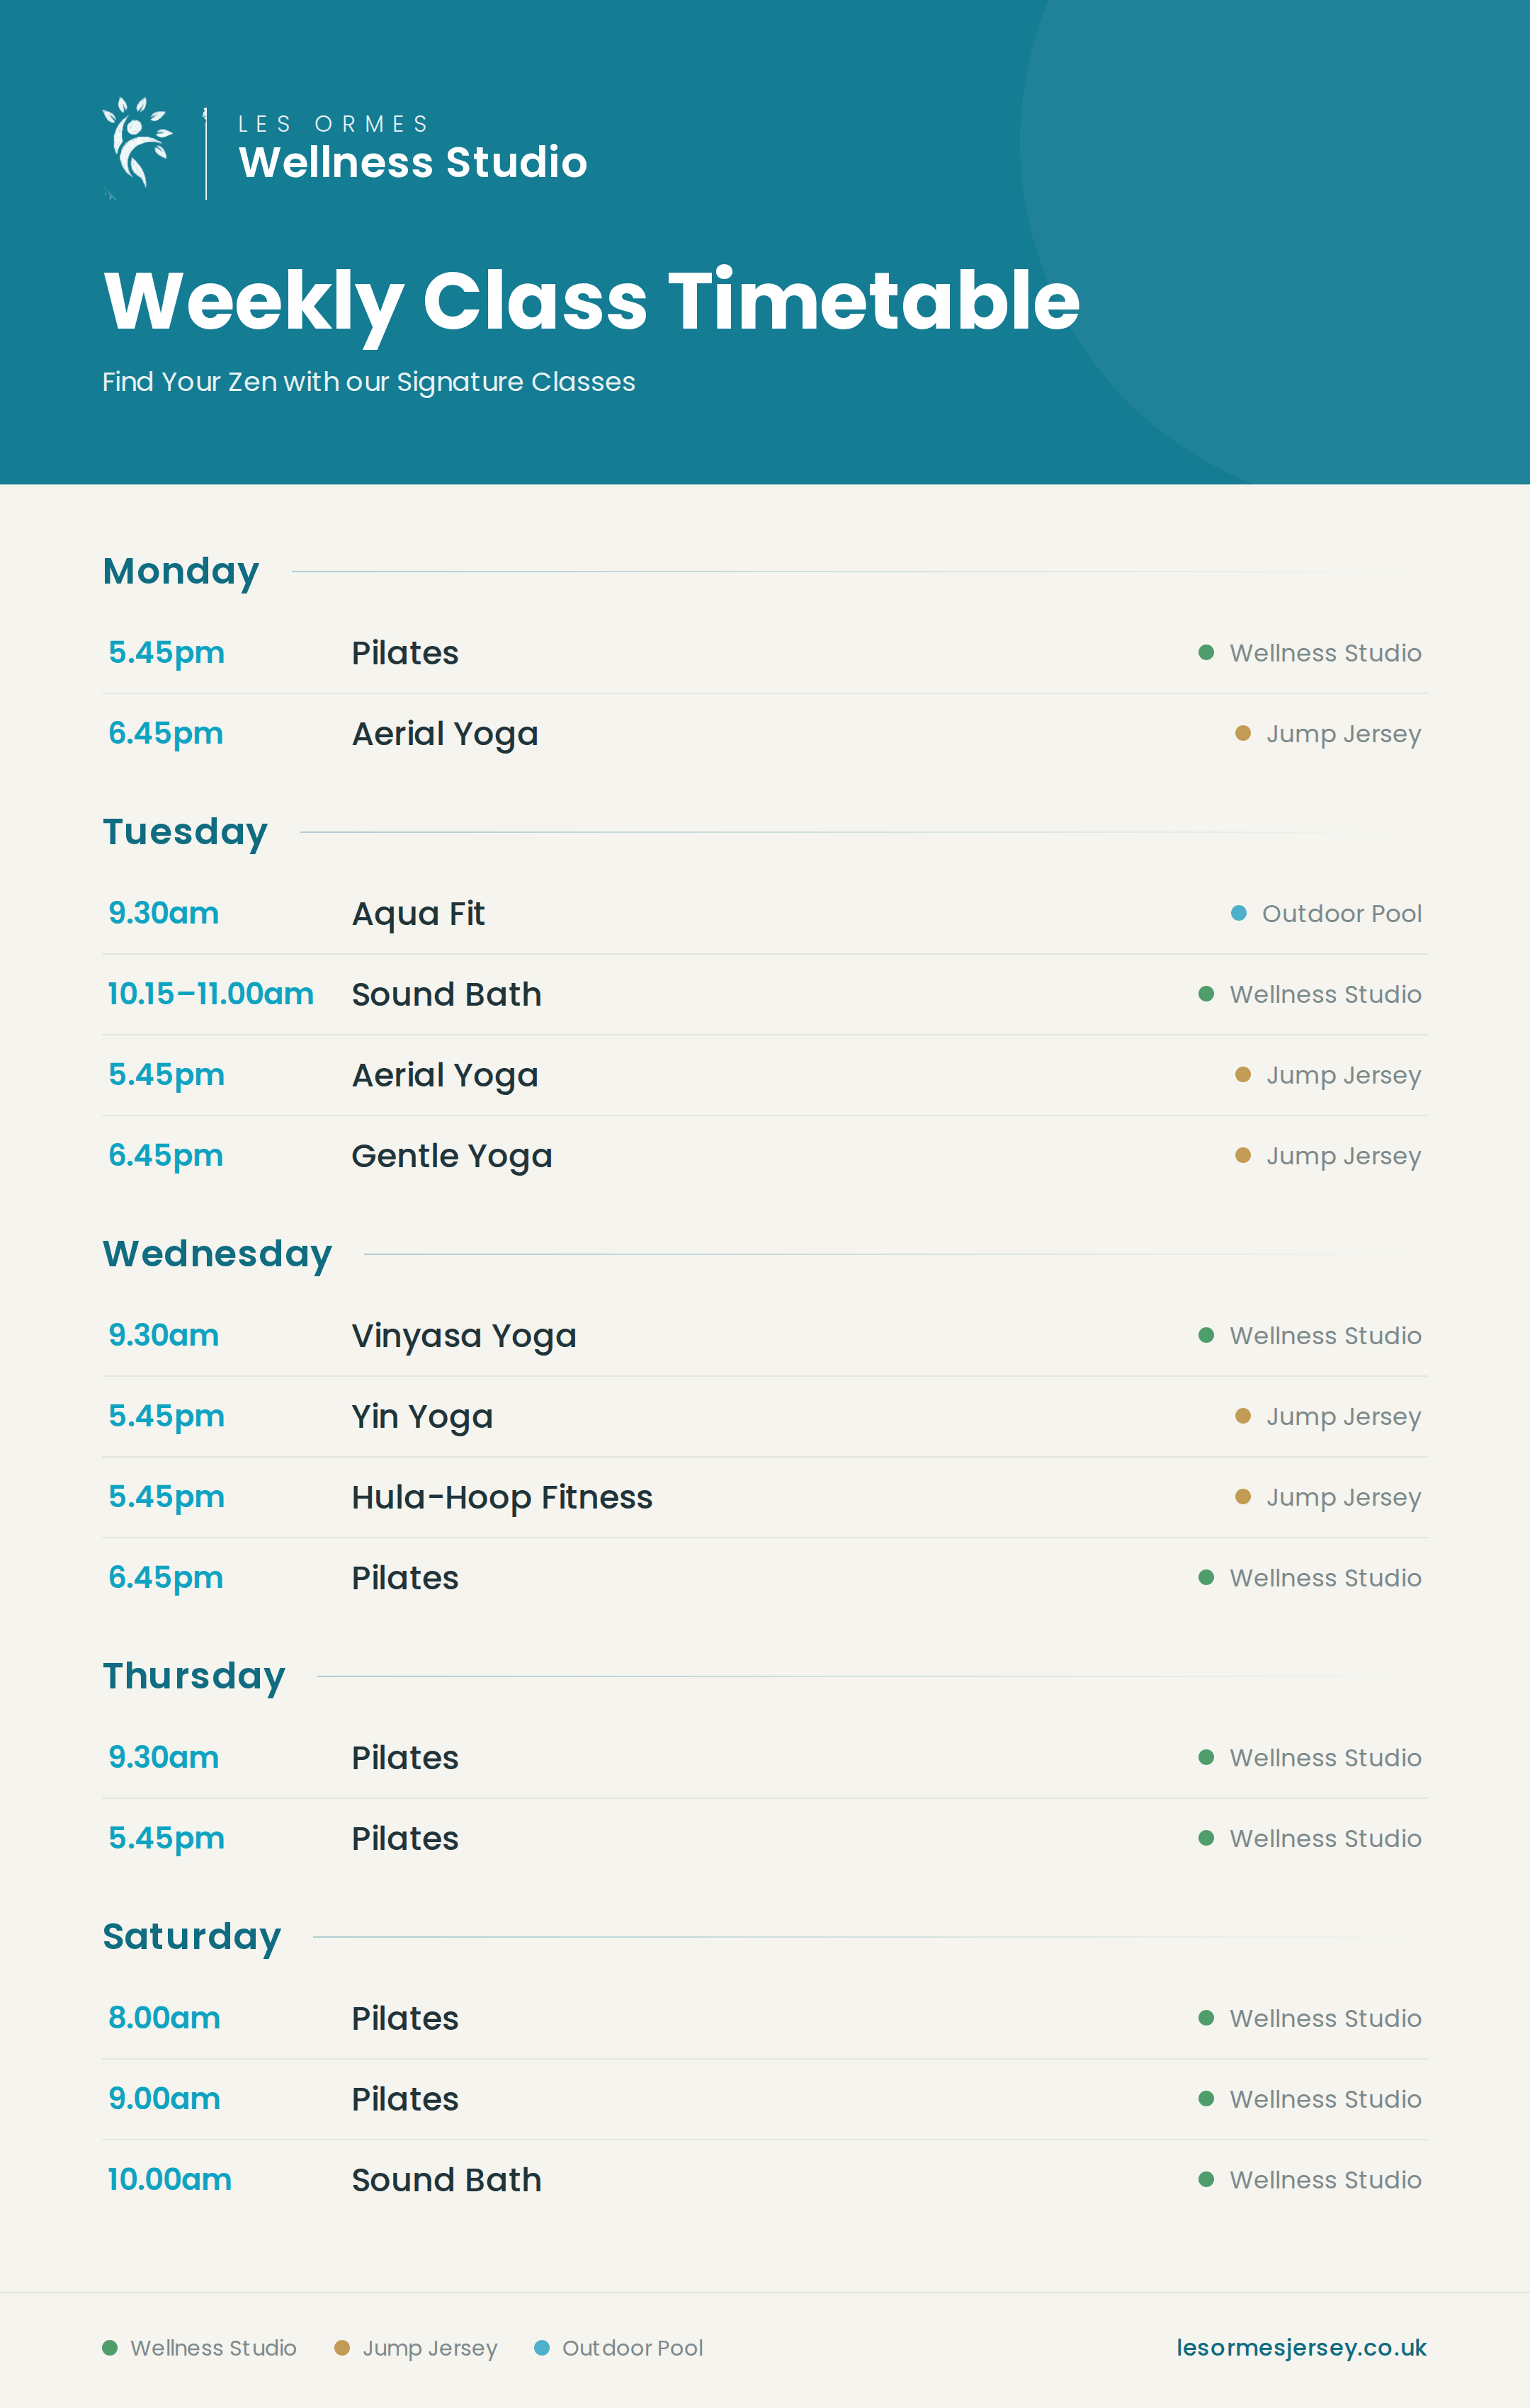Select the Monday 5.45pm Pilates class
This screenshot has height=2408, width=1530.
[x=764, y=653]
